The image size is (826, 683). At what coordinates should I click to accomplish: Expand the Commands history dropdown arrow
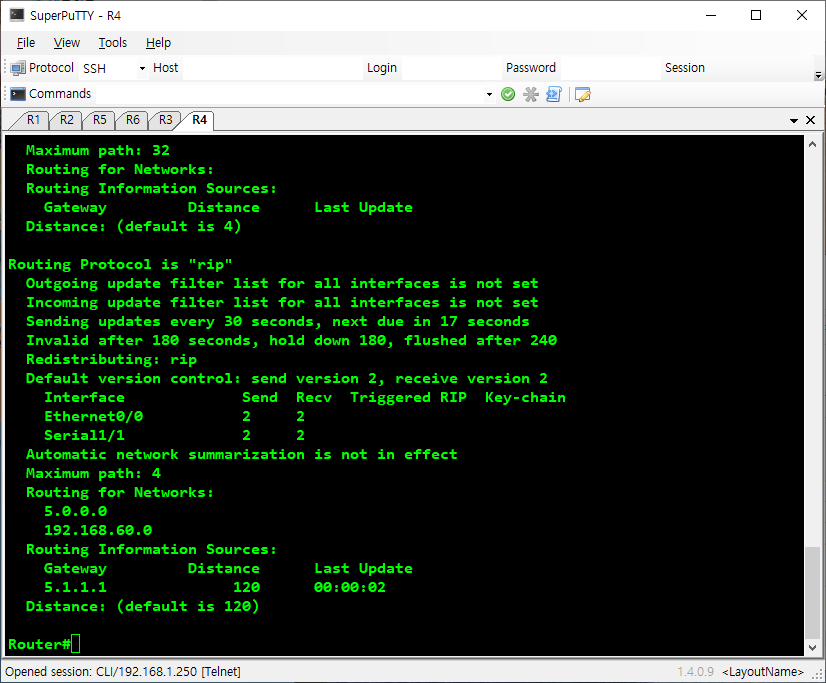[489, 95]
